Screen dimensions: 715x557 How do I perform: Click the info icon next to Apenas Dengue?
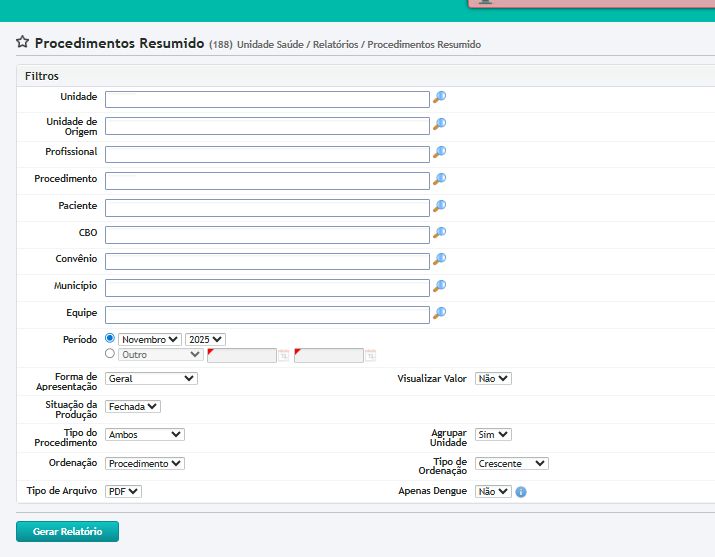[521, 492]
